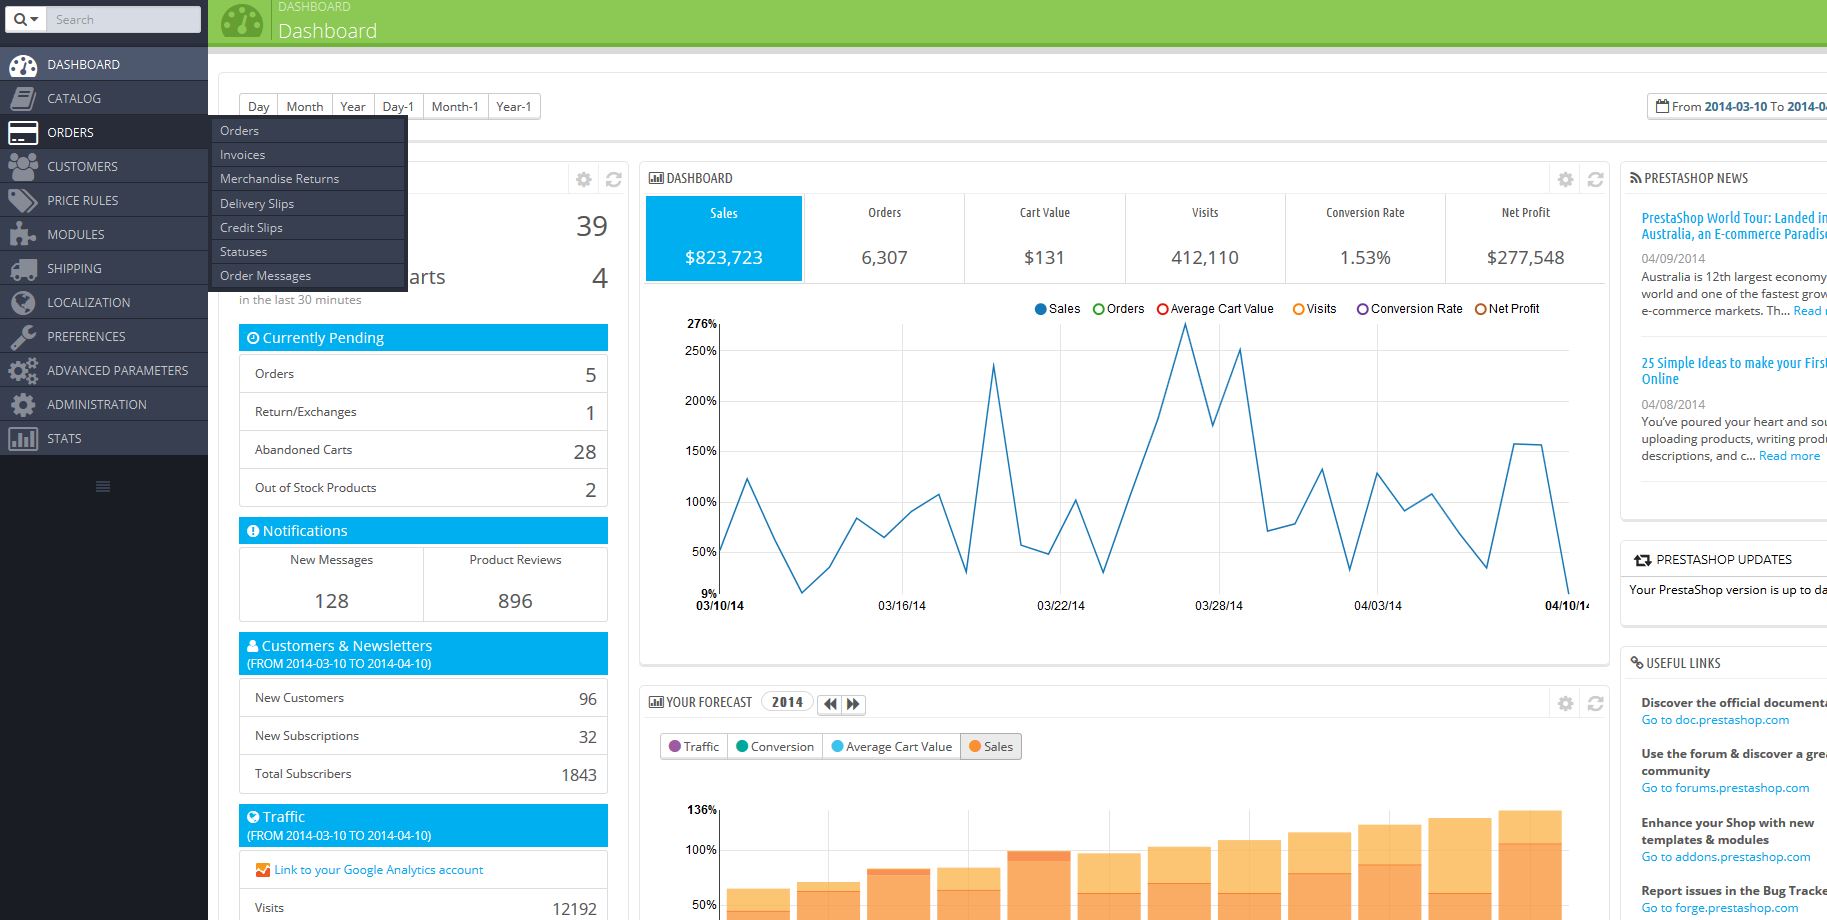This screenshot has width=1827, height=920.
Task: Refresh the Dashboard chart panel
Action: pos(1595,179)
